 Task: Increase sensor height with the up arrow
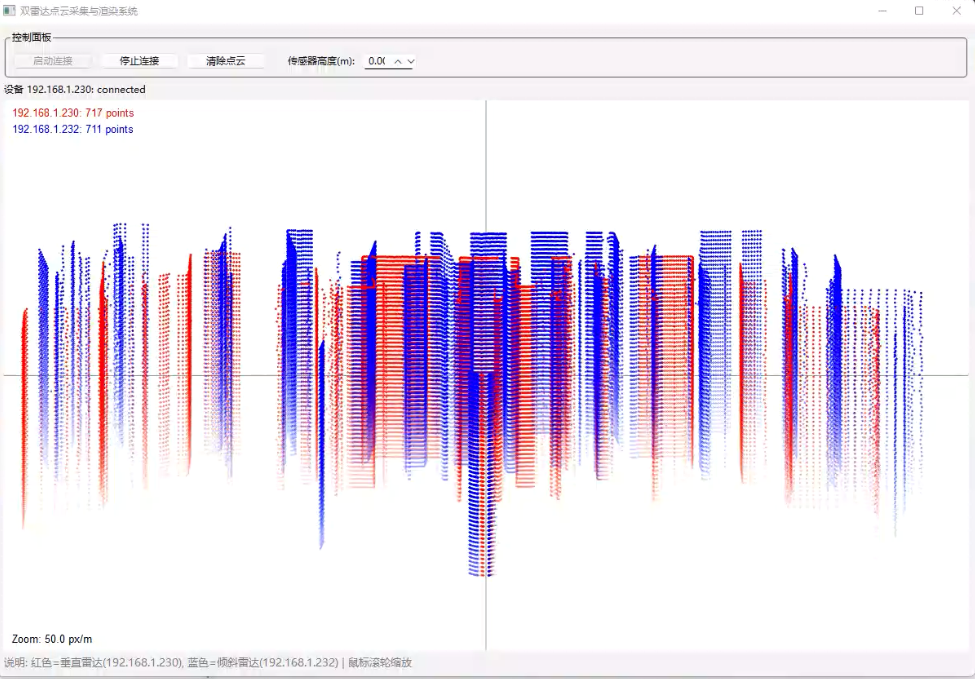(398, 61)
